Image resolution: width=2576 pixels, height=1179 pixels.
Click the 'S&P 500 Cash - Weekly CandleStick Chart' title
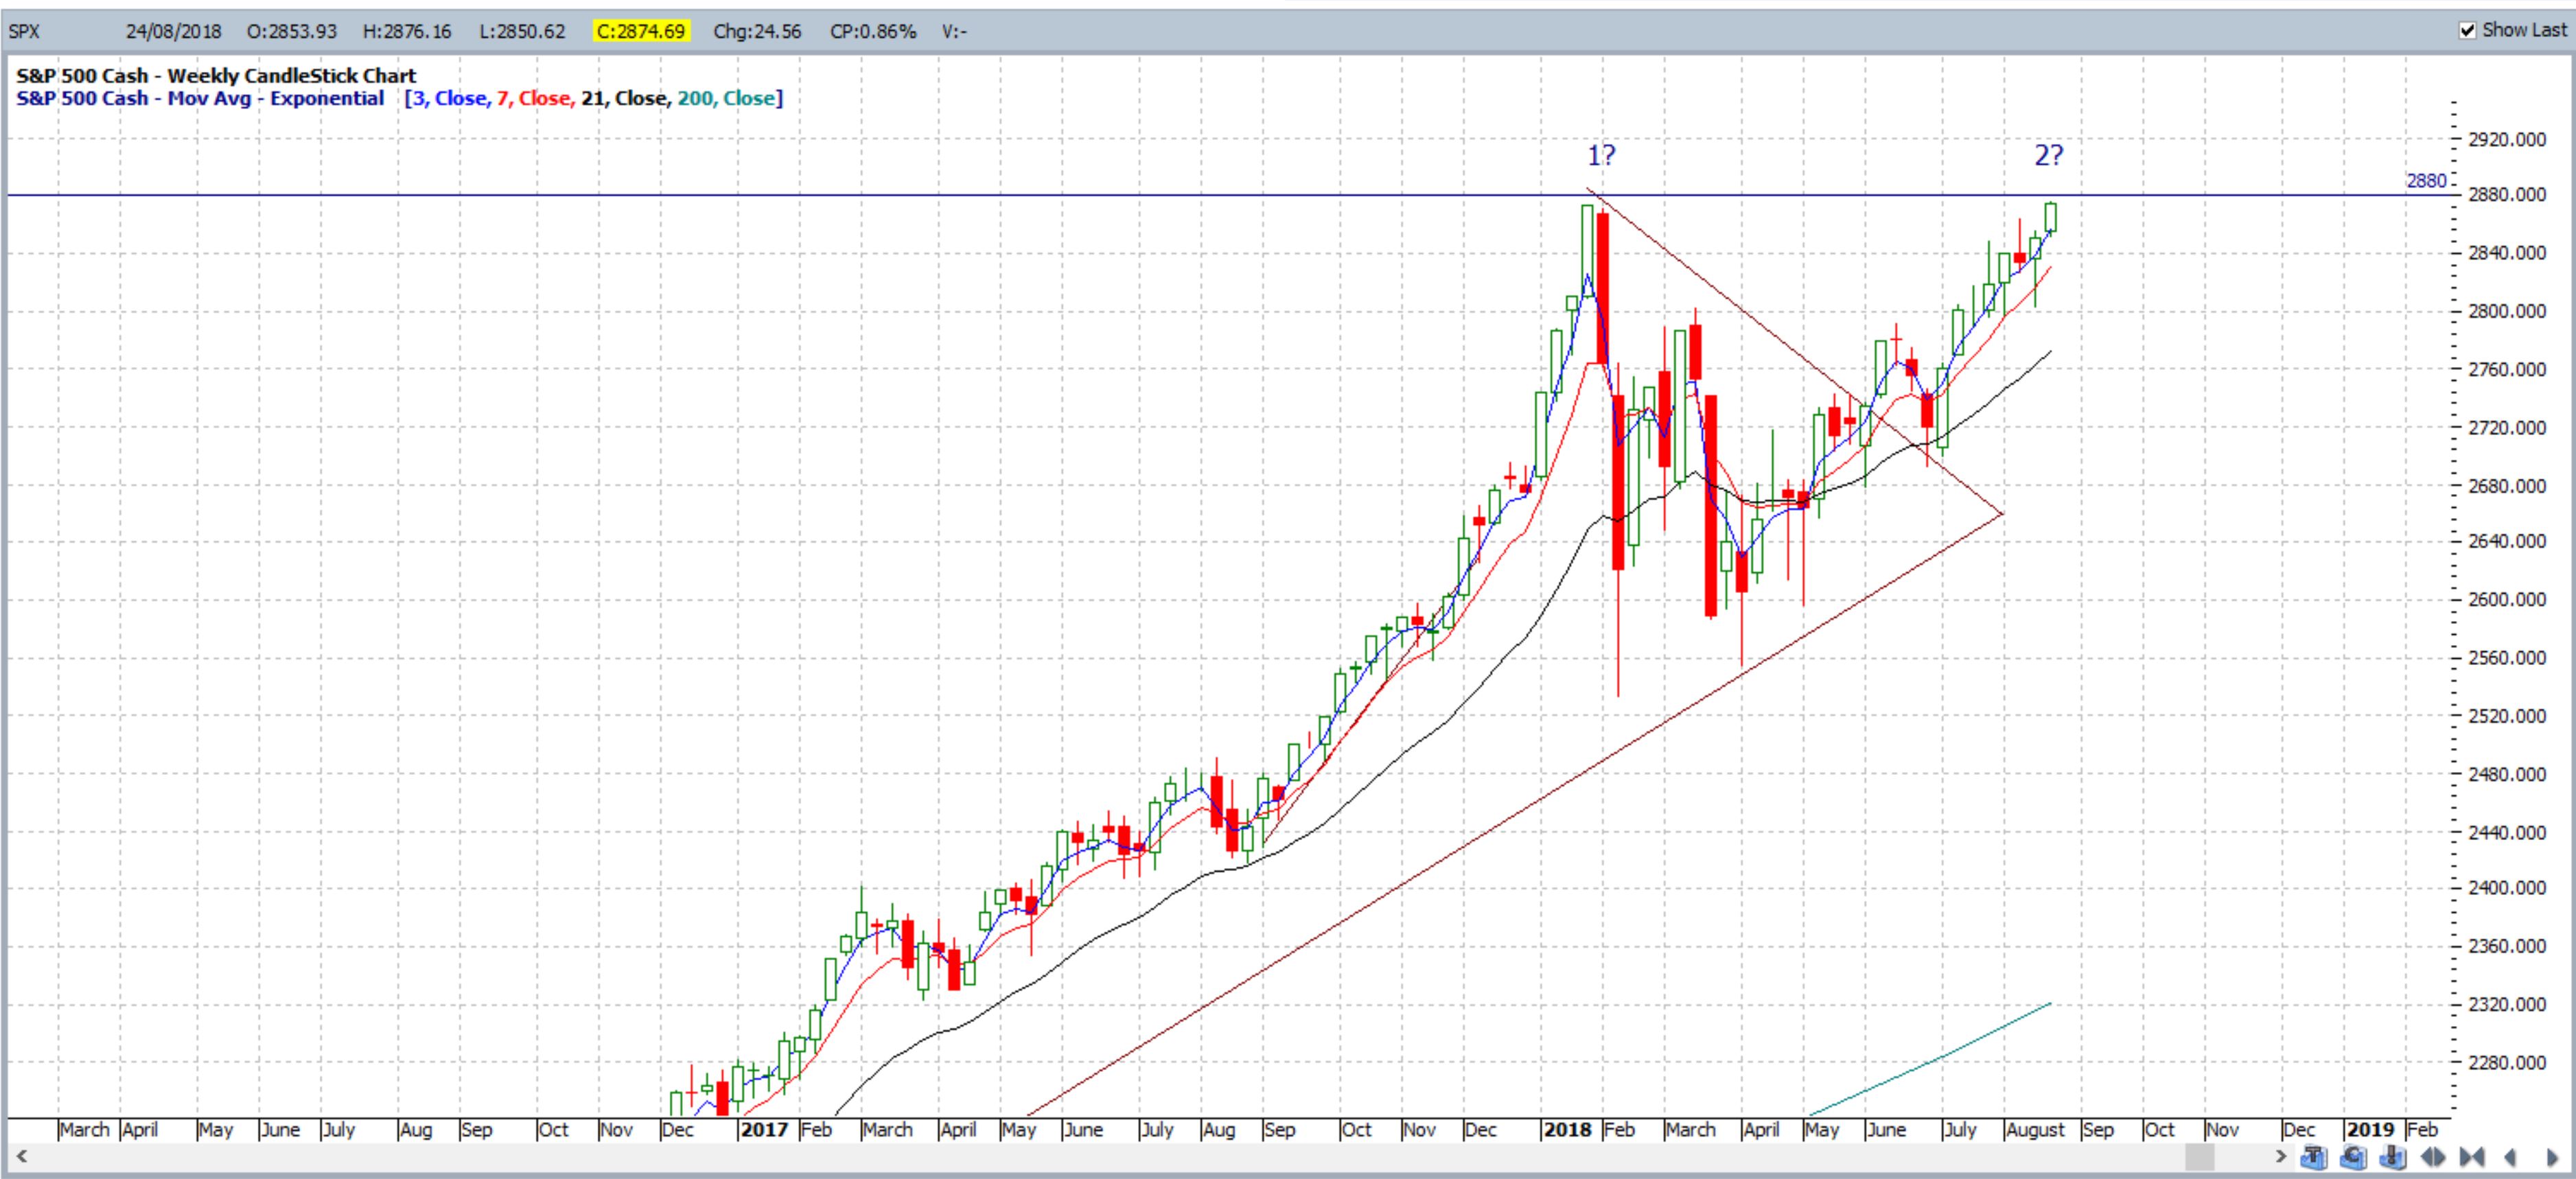(216, 76)
